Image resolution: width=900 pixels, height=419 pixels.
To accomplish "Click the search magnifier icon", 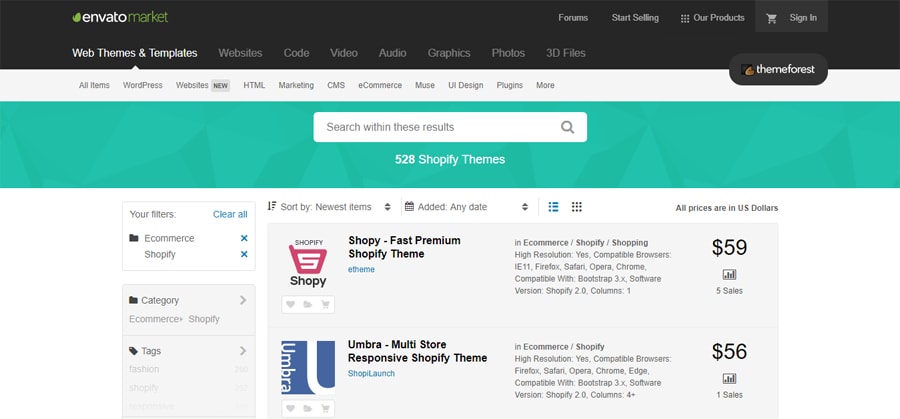I will point(567,127).
